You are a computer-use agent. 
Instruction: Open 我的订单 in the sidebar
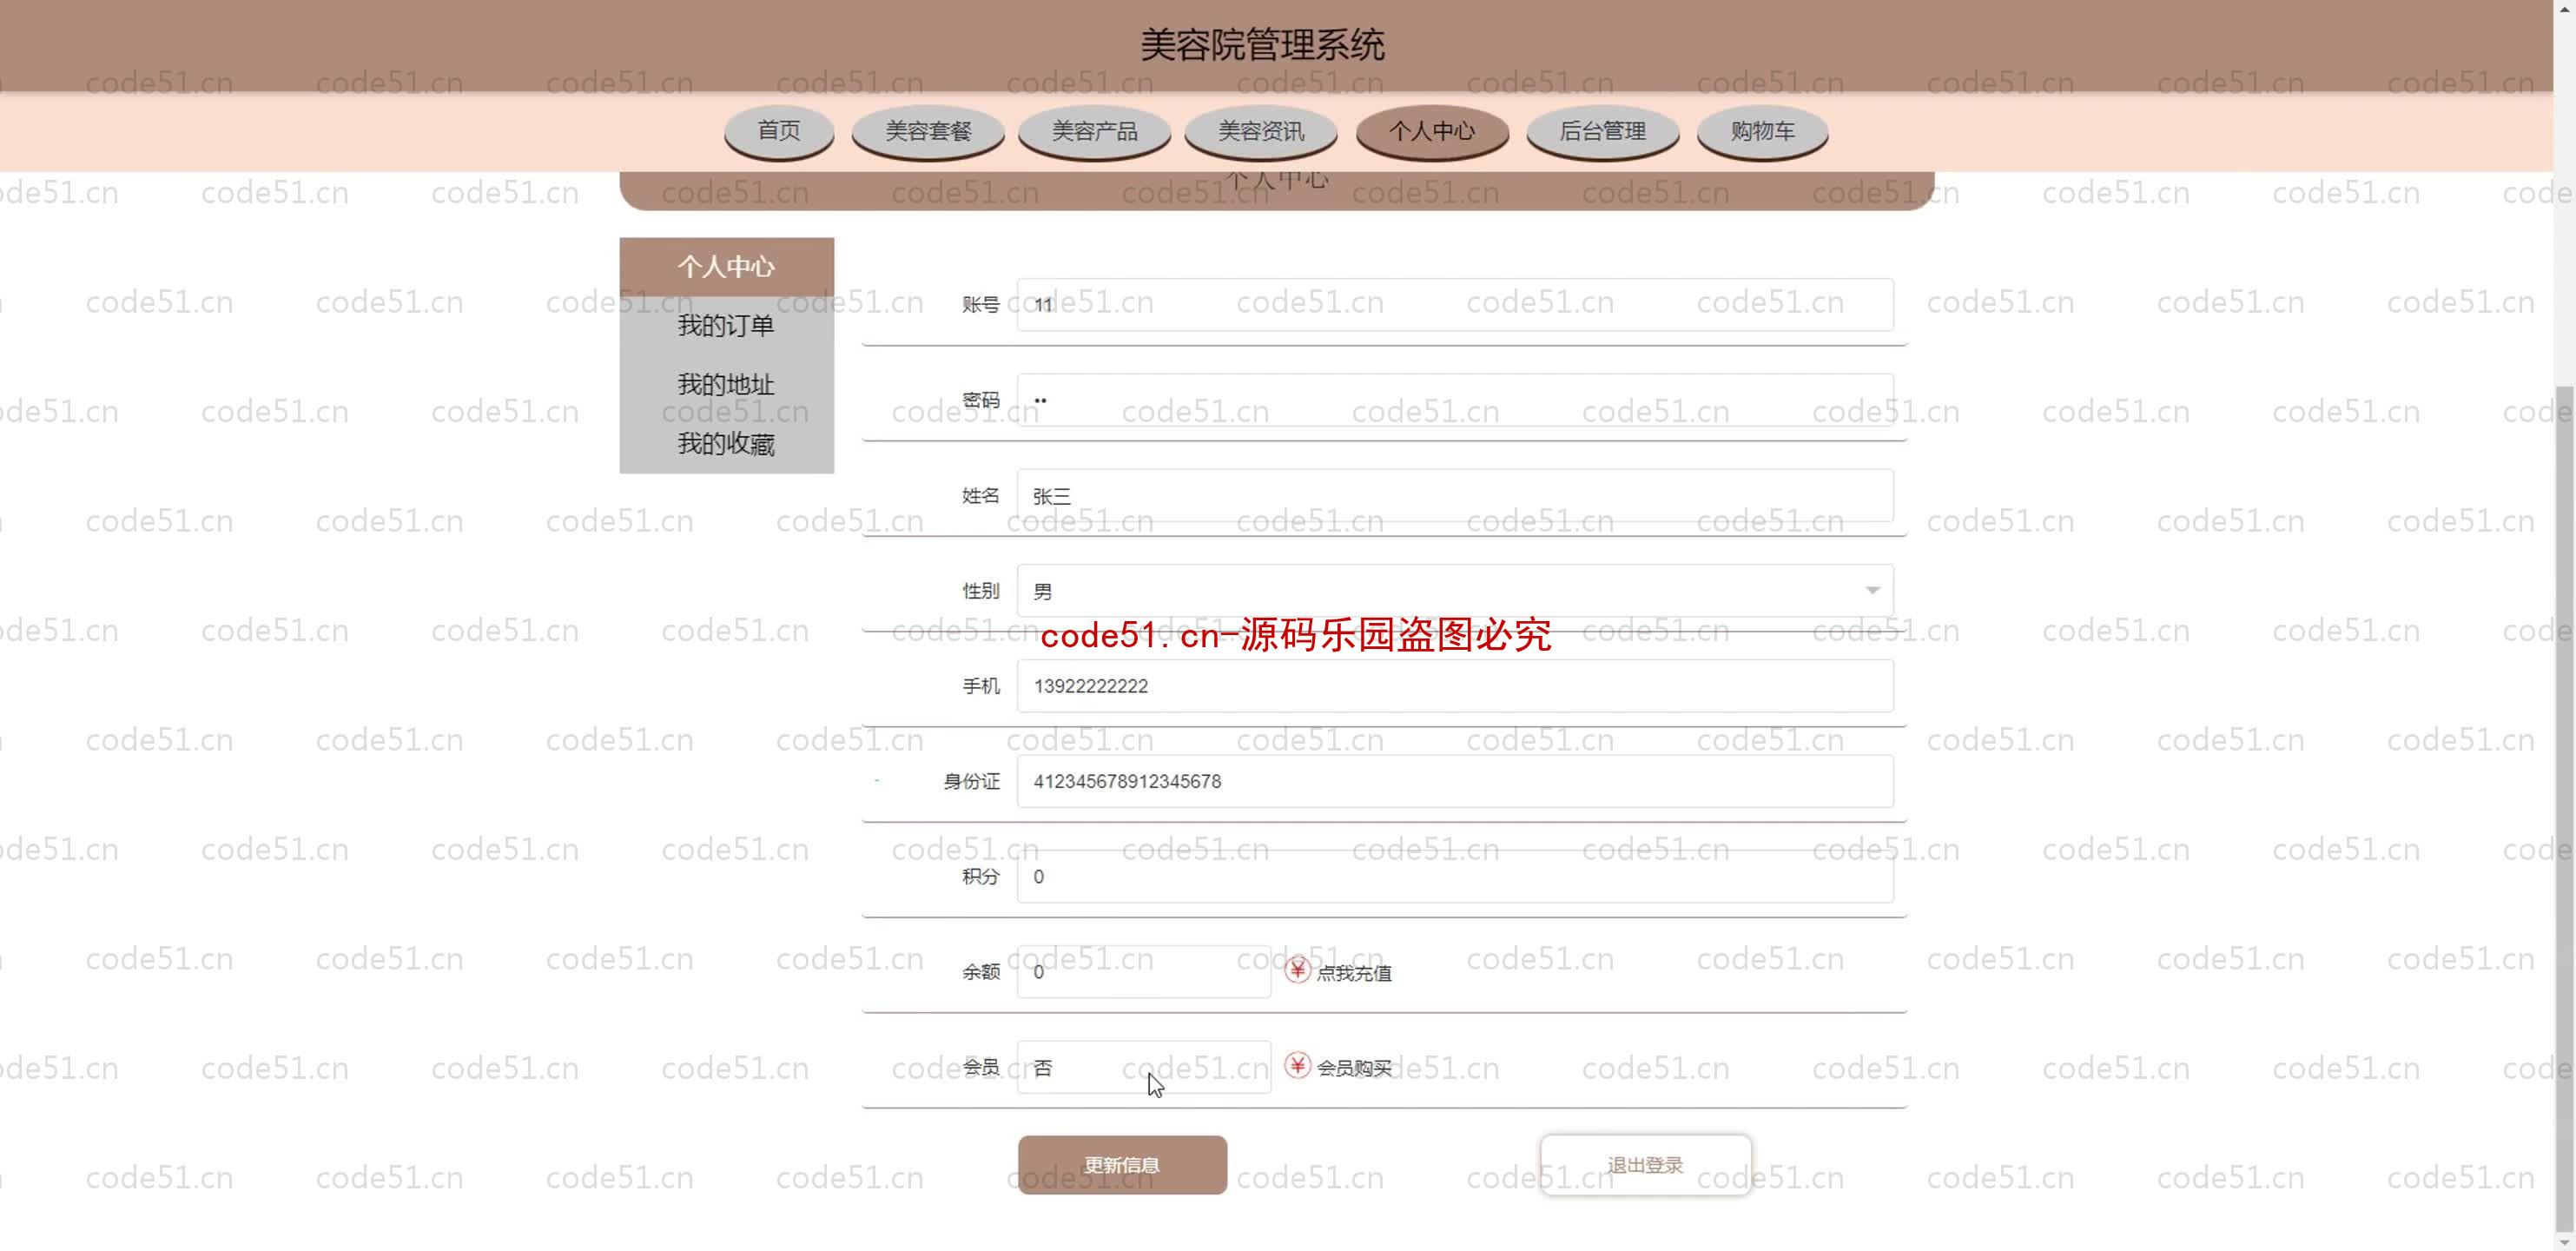(727, 325)
